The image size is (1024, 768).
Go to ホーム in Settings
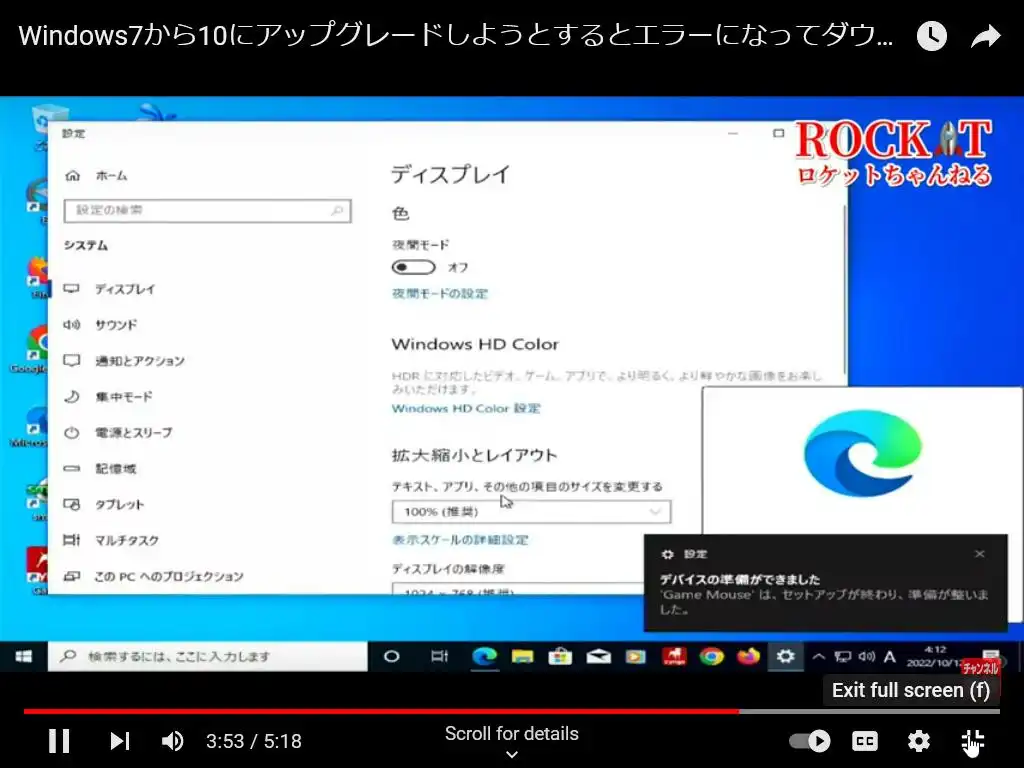[97, 176]
